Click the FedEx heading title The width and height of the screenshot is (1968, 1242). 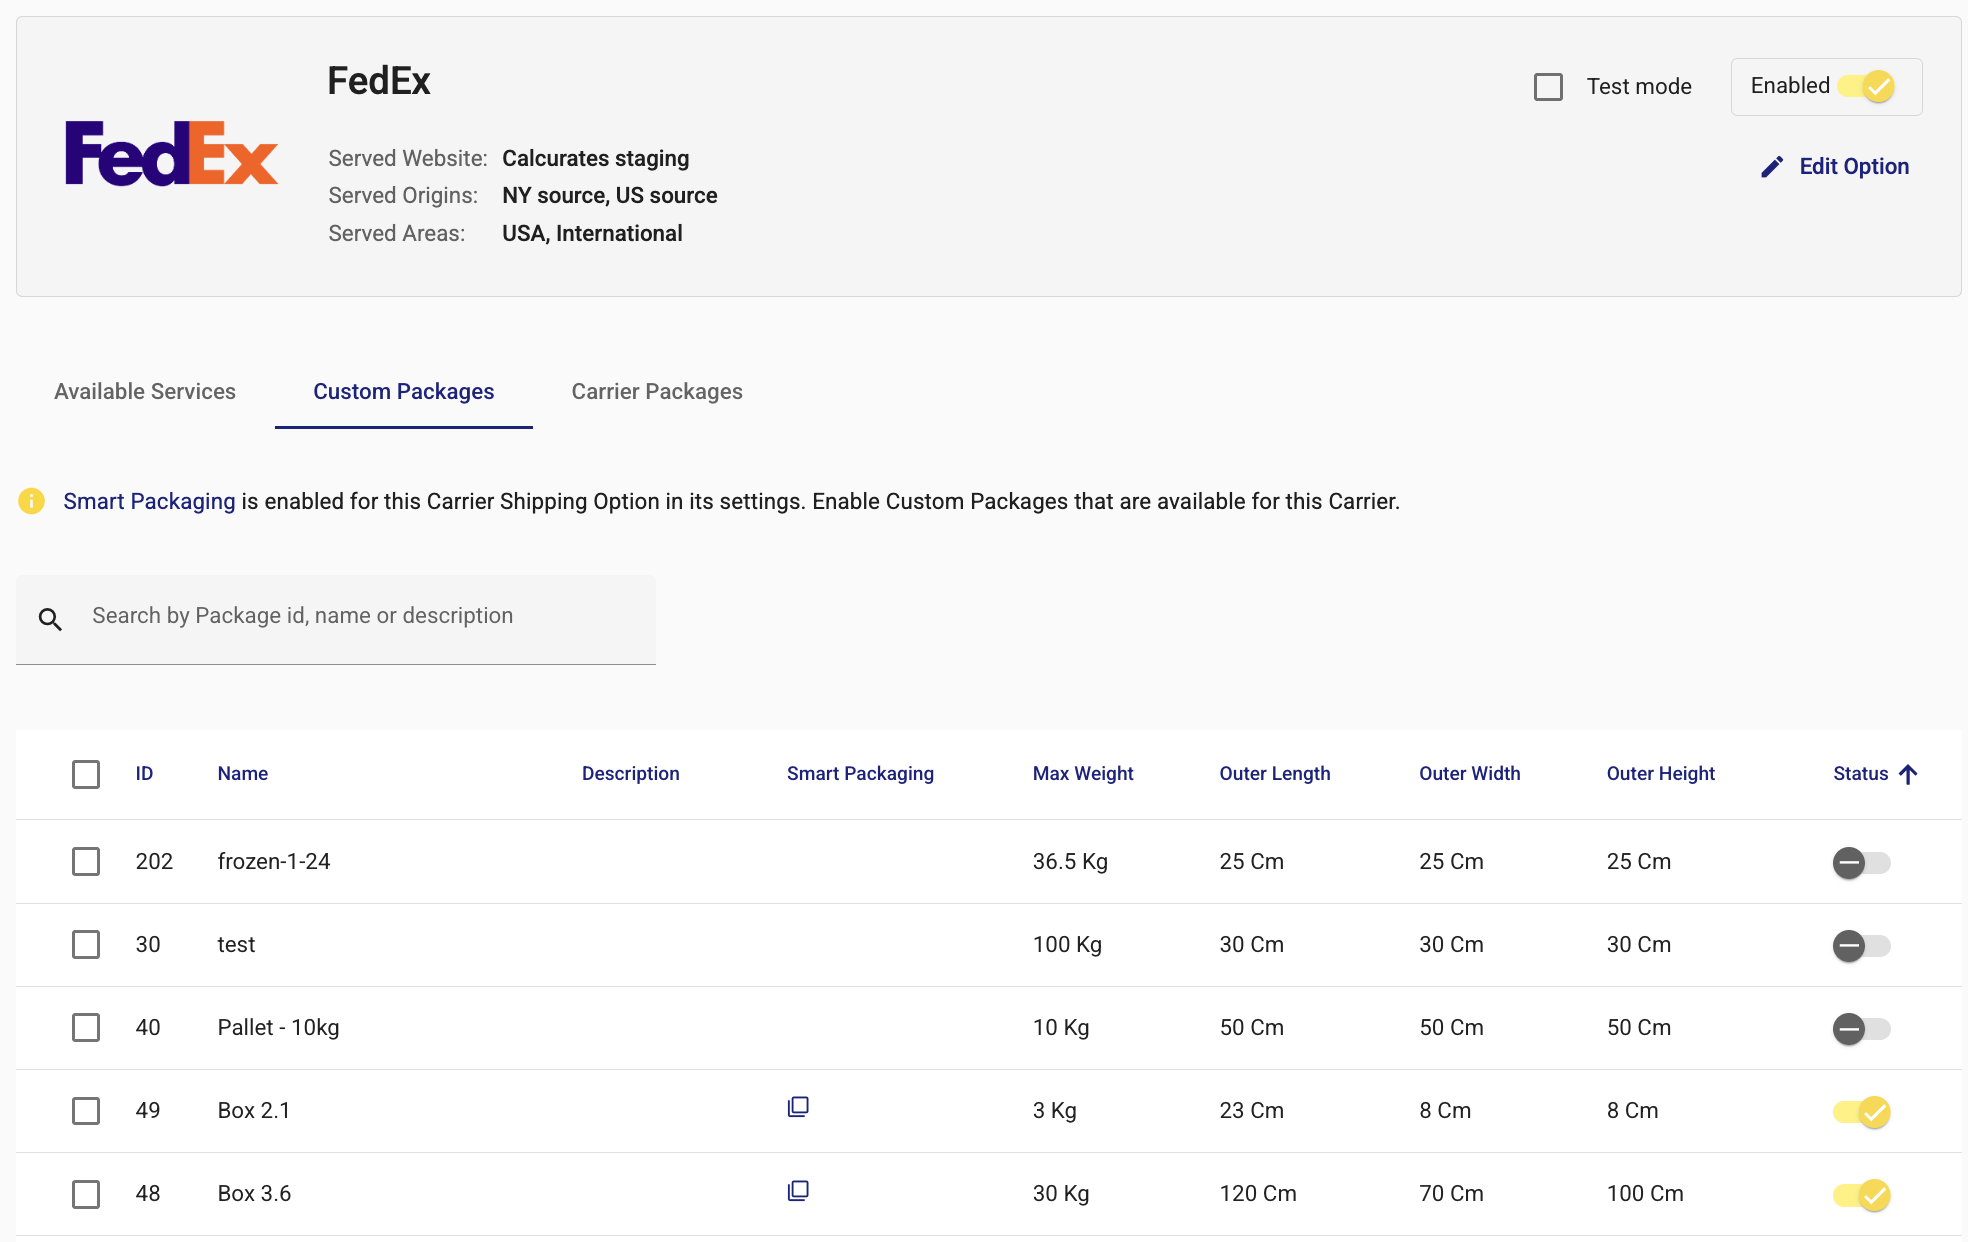379,81
